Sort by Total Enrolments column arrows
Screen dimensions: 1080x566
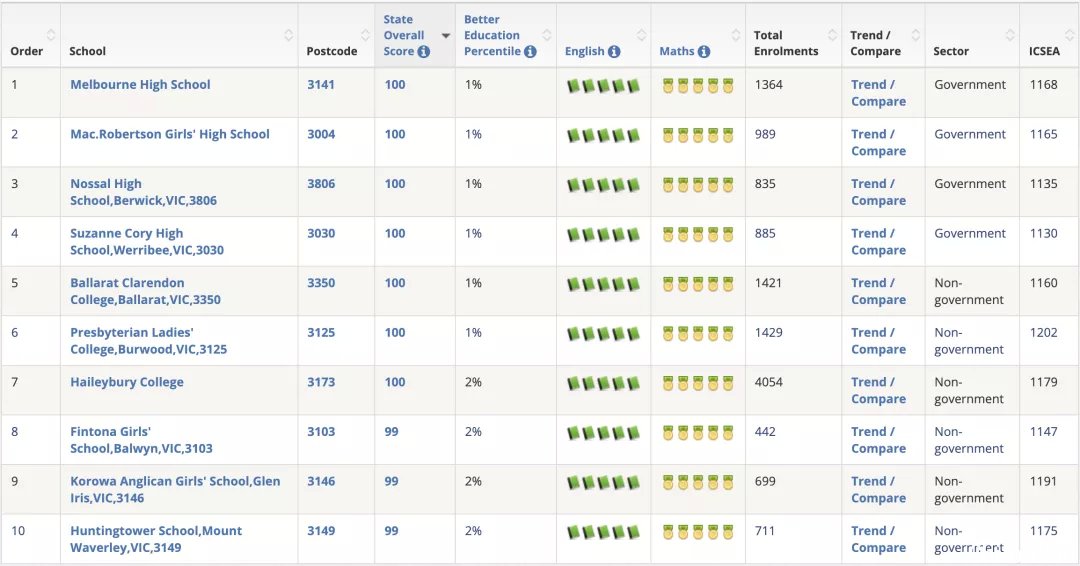[x=832, y=35]
